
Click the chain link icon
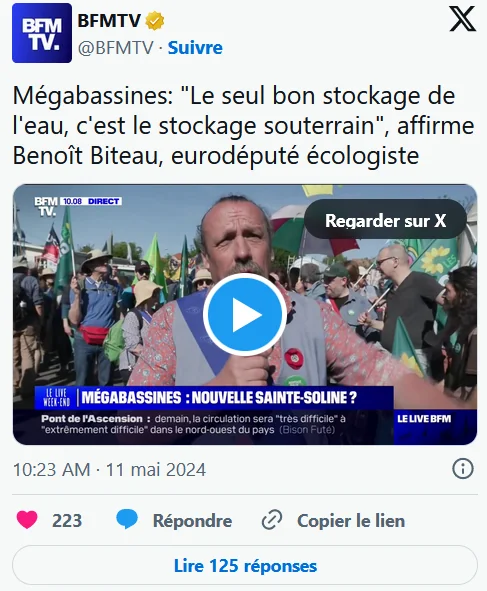tap(272, 520)
